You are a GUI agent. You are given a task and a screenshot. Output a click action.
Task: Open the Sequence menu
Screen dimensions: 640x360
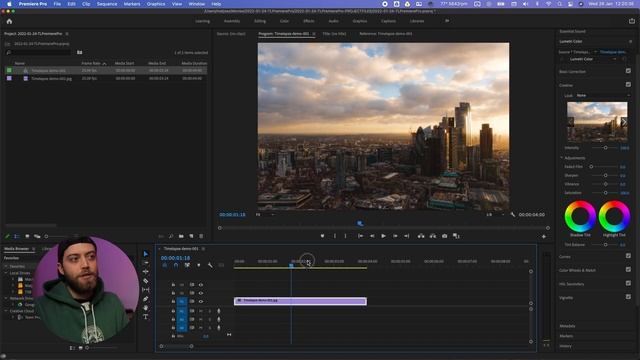pyautogui.click(x=107, y=4)
